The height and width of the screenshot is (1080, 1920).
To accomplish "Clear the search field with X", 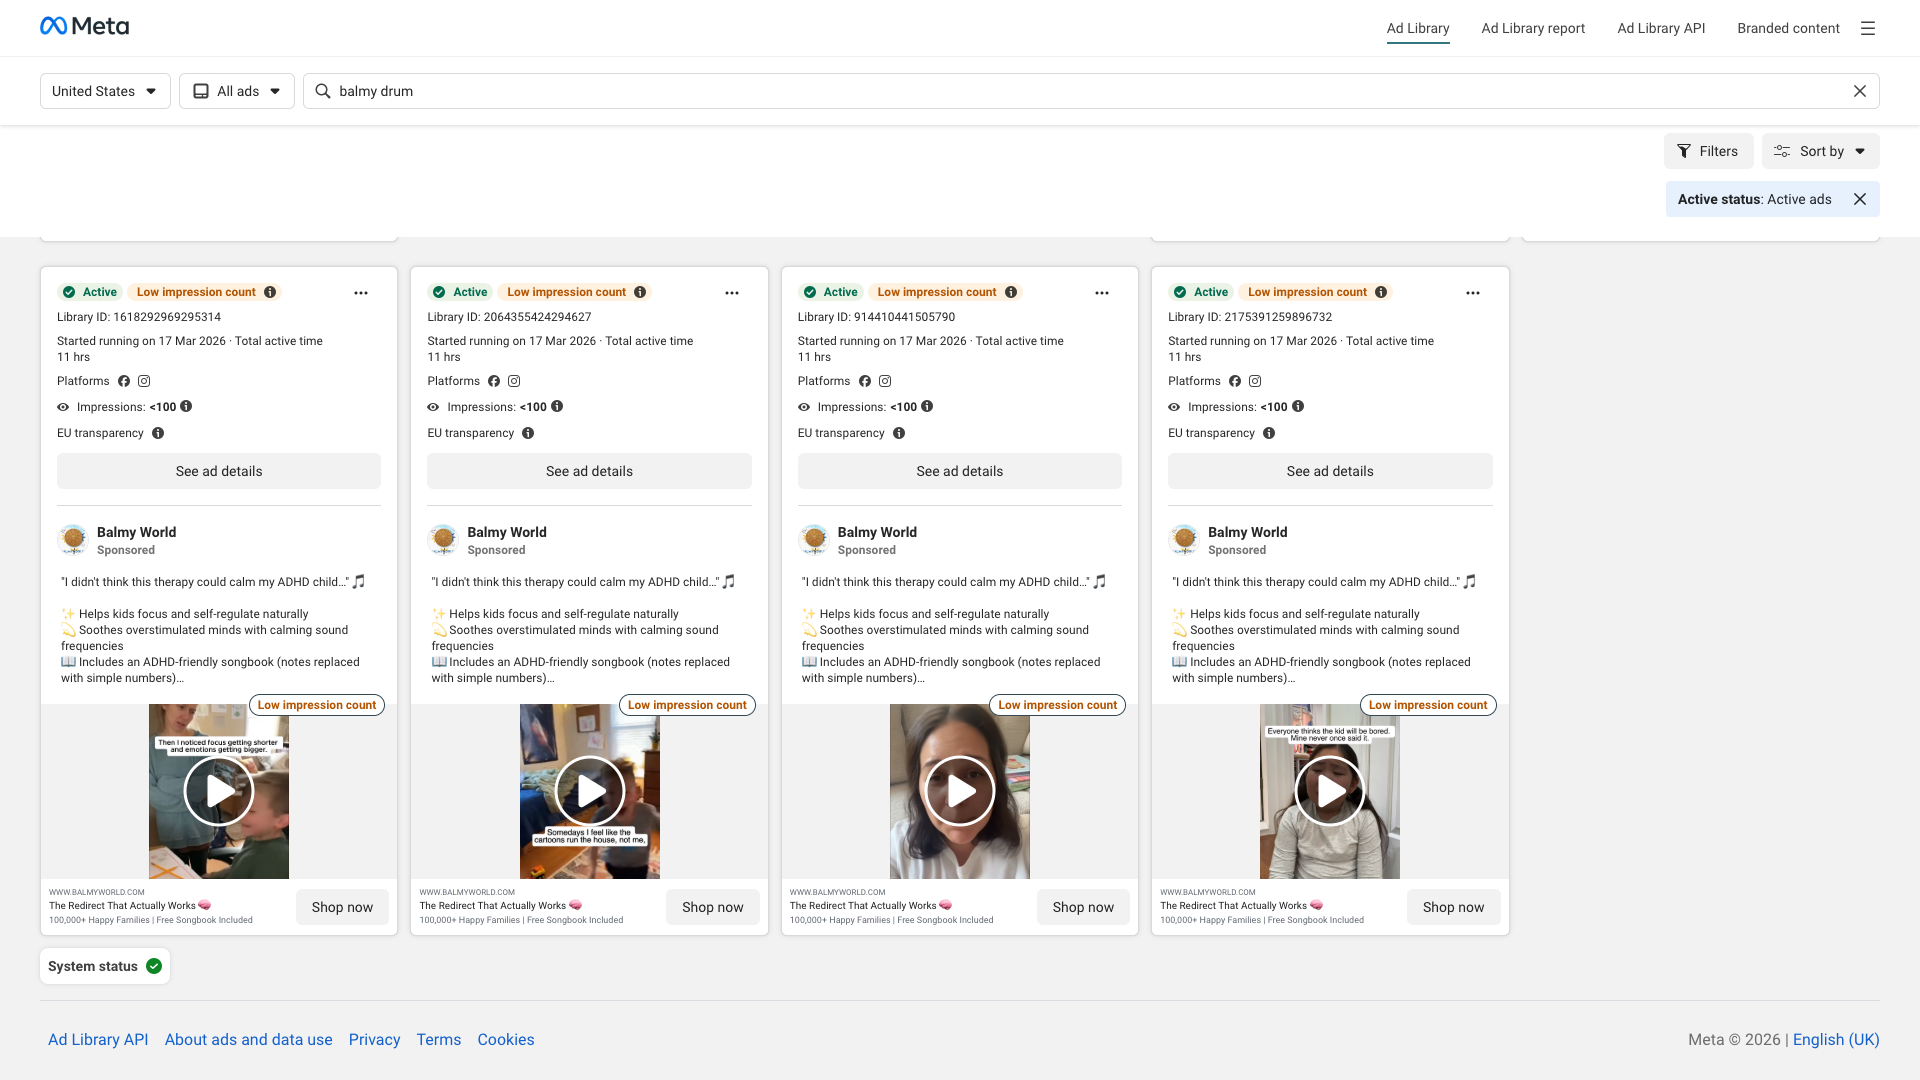I will [1859, 91].
